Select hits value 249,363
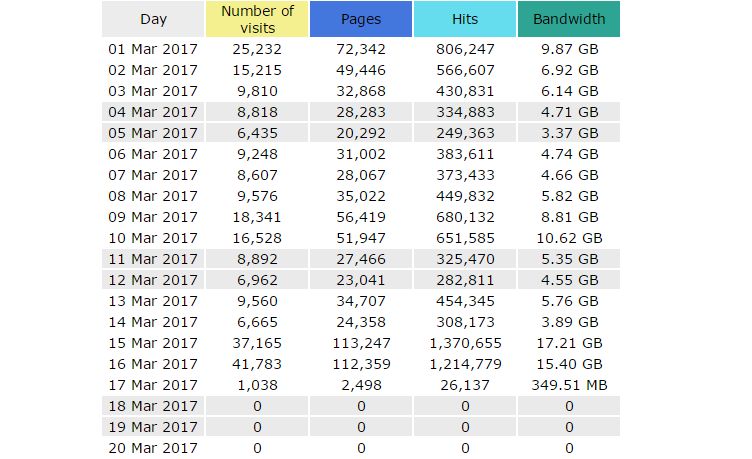752x459 pixels. 465,133
